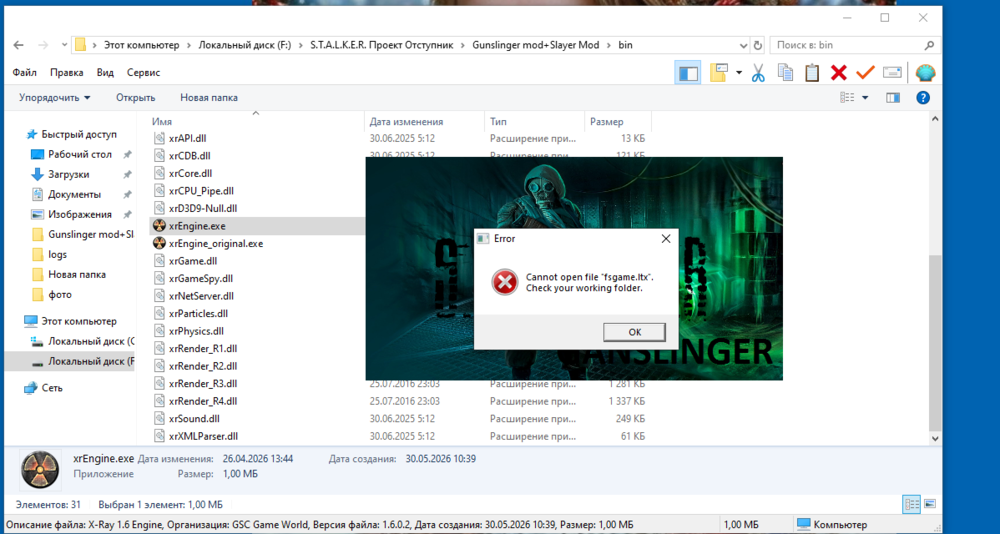
Task: Open the Сервис menu
Action: pos(143,73)
